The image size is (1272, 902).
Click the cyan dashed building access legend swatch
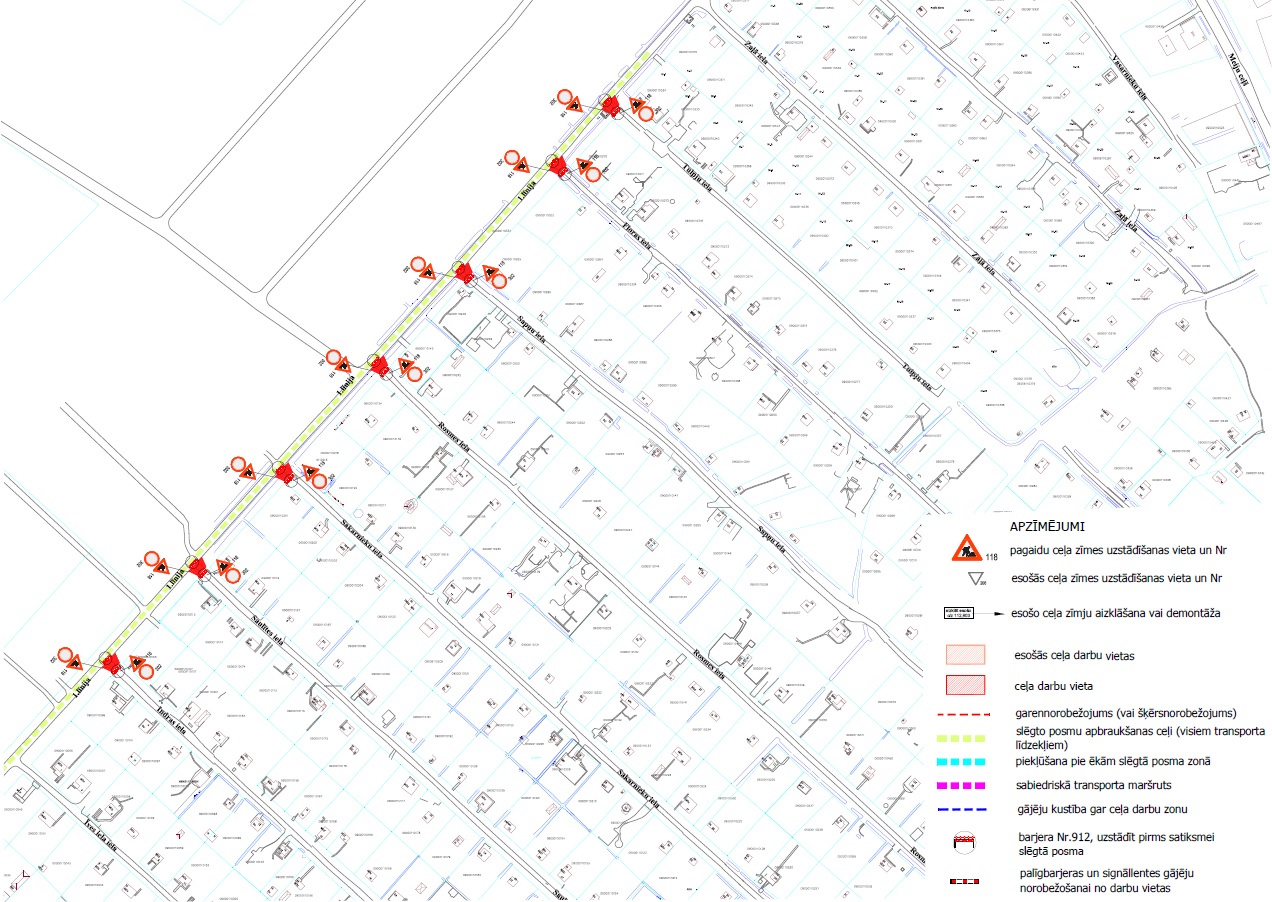pos(967,762)
